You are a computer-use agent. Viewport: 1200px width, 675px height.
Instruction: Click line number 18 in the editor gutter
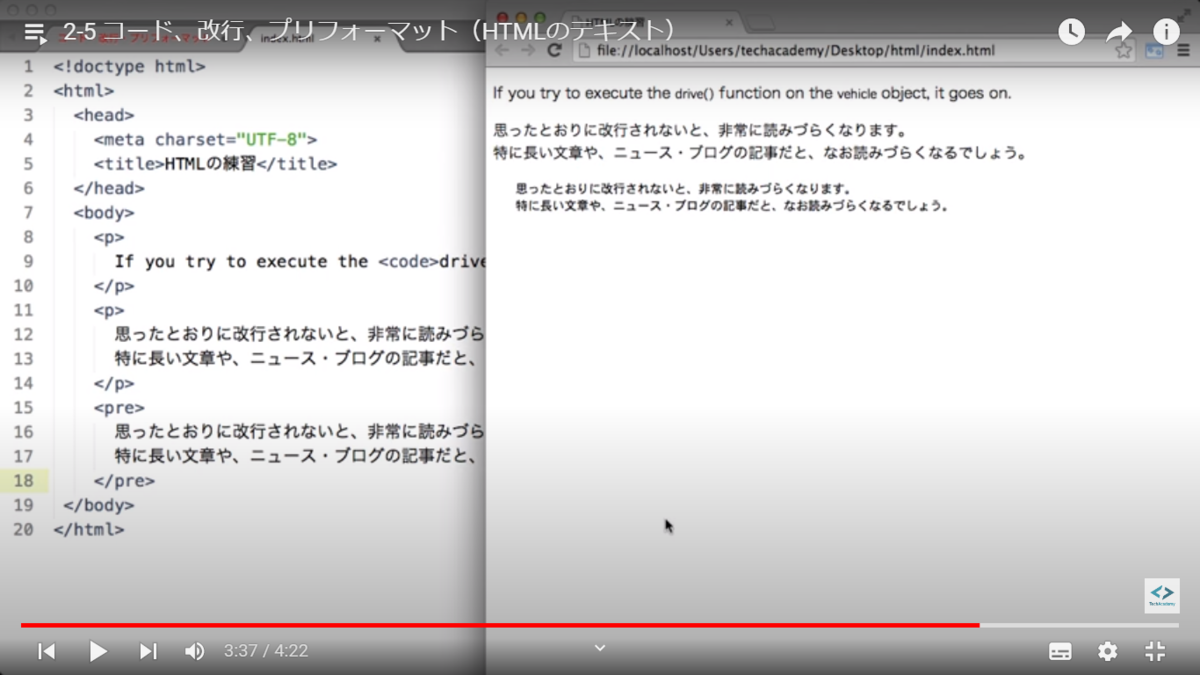click(x=23, y=481)
